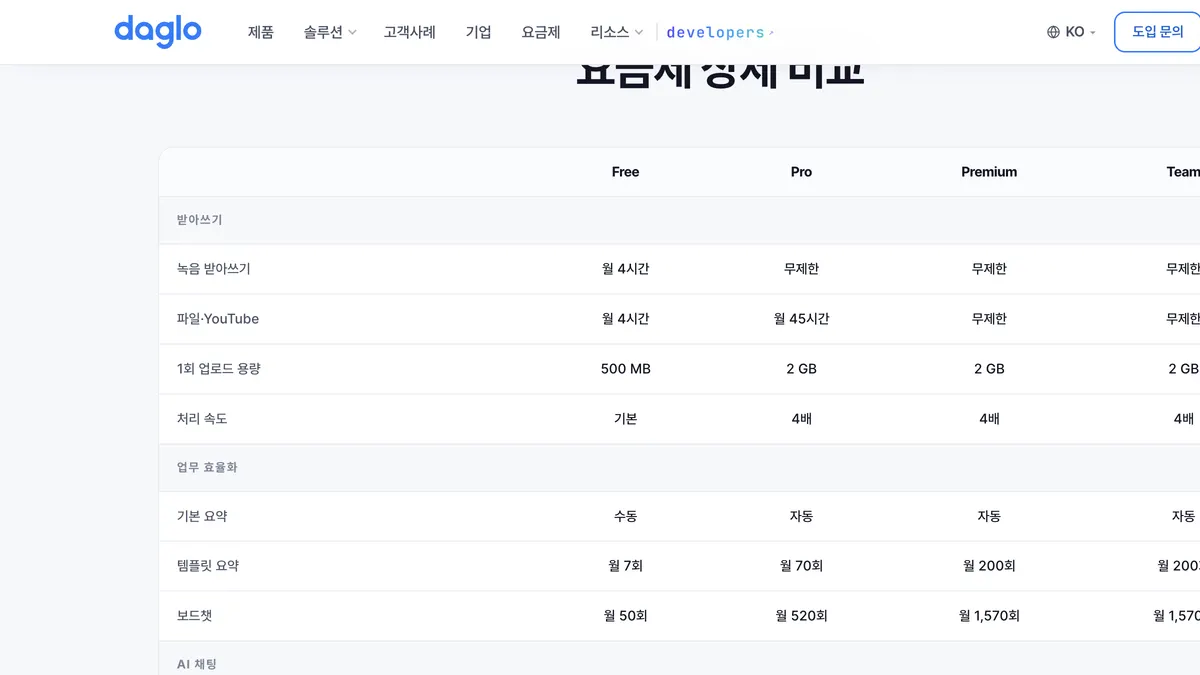The image size is (1200, 675).
Task: Expand the 솔루션 dropdown
Action: pos(330,32)
